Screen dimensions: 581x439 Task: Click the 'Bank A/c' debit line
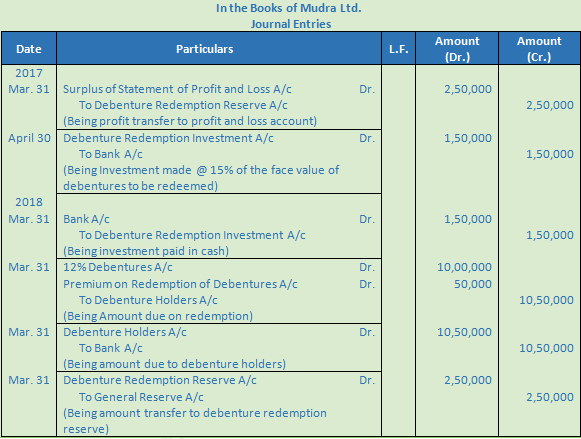tap(86, 219)
